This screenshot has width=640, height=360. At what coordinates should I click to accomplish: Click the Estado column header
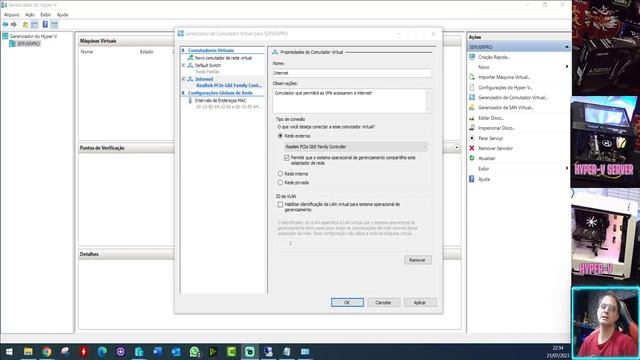[x=147, y=52]
